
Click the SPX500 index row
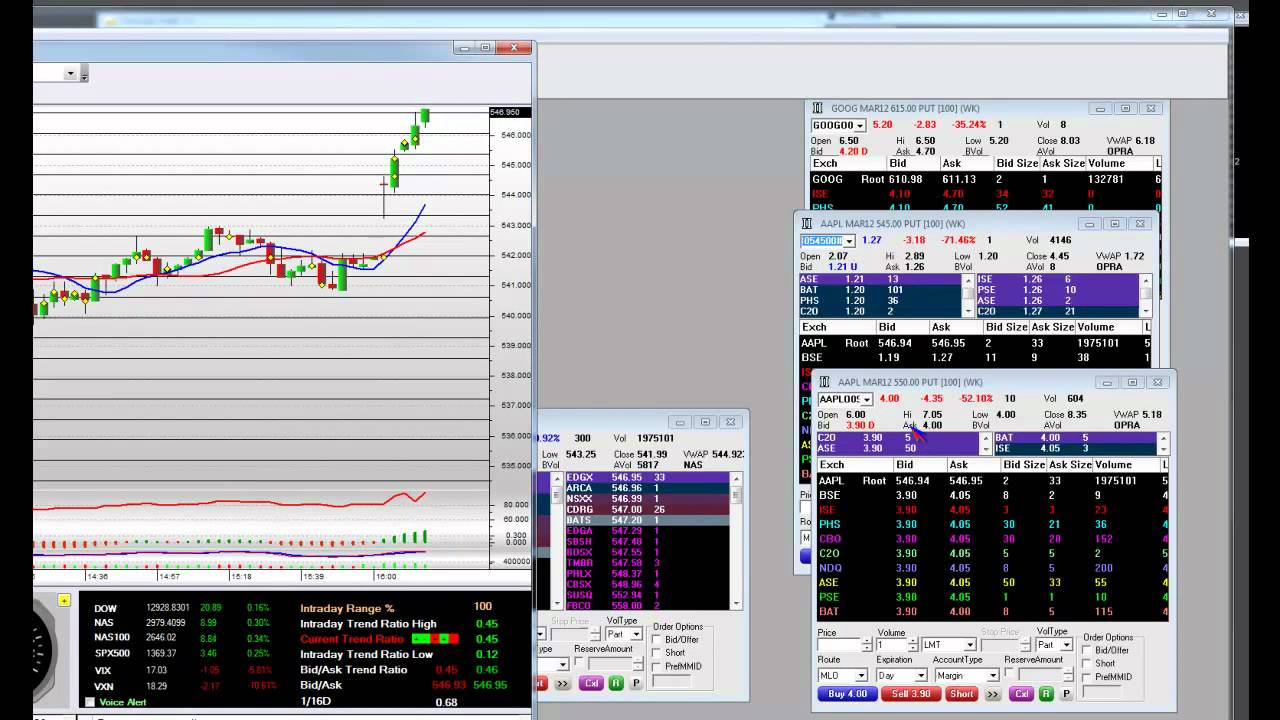[x=183, y=653]
